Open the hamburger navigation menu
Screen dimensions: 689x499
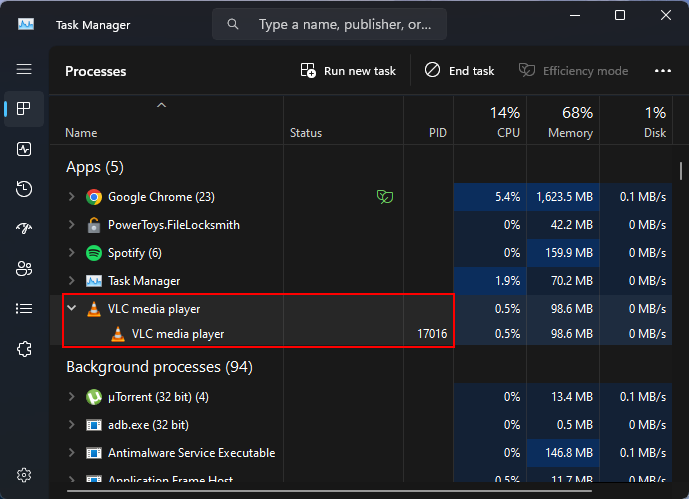point(24,69)
